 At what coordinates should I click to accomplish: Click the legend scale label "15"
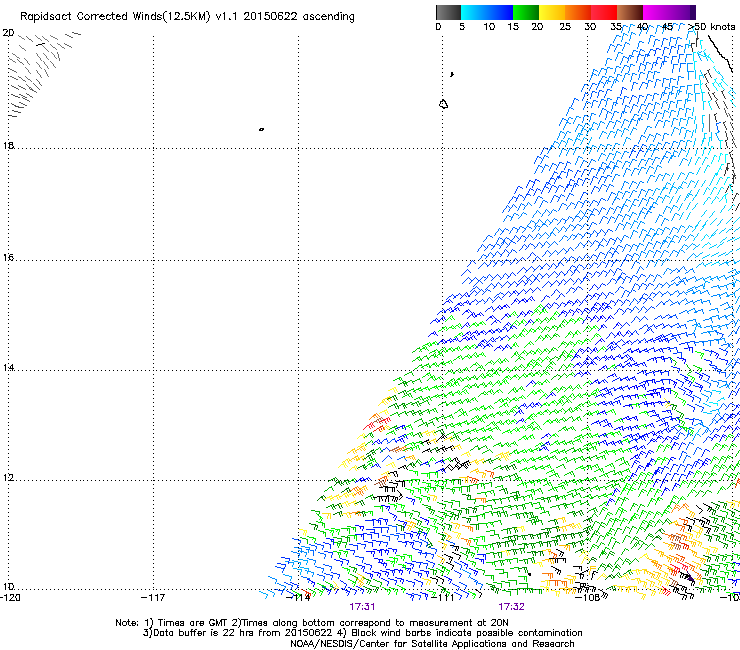[x=513, y=27]
